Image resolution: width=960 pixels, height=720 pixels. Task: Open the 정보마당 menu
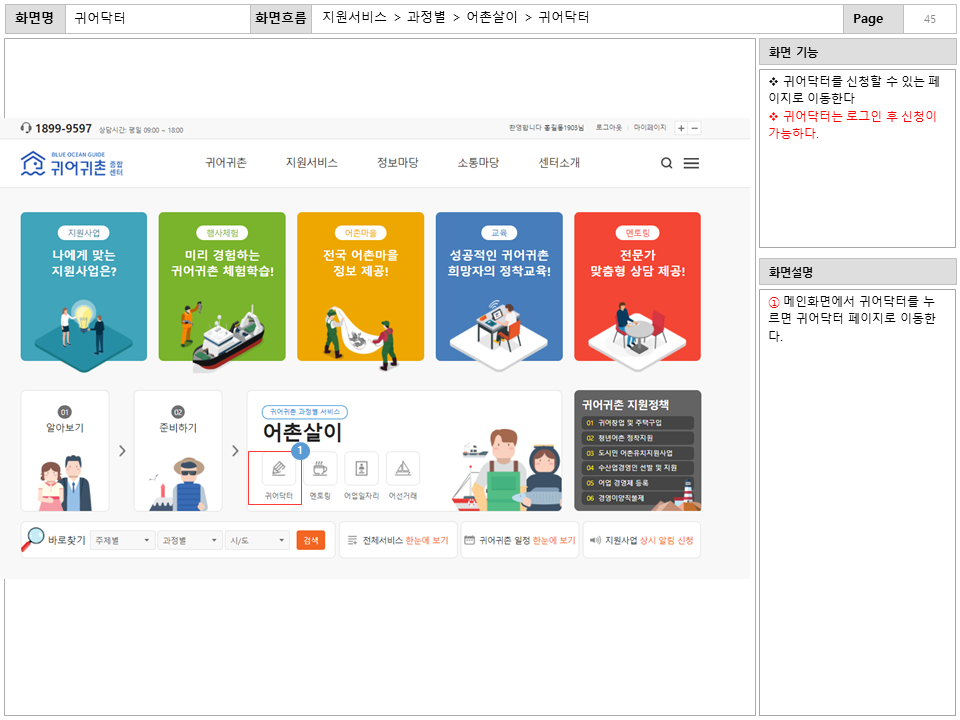[x=397, y=163]
